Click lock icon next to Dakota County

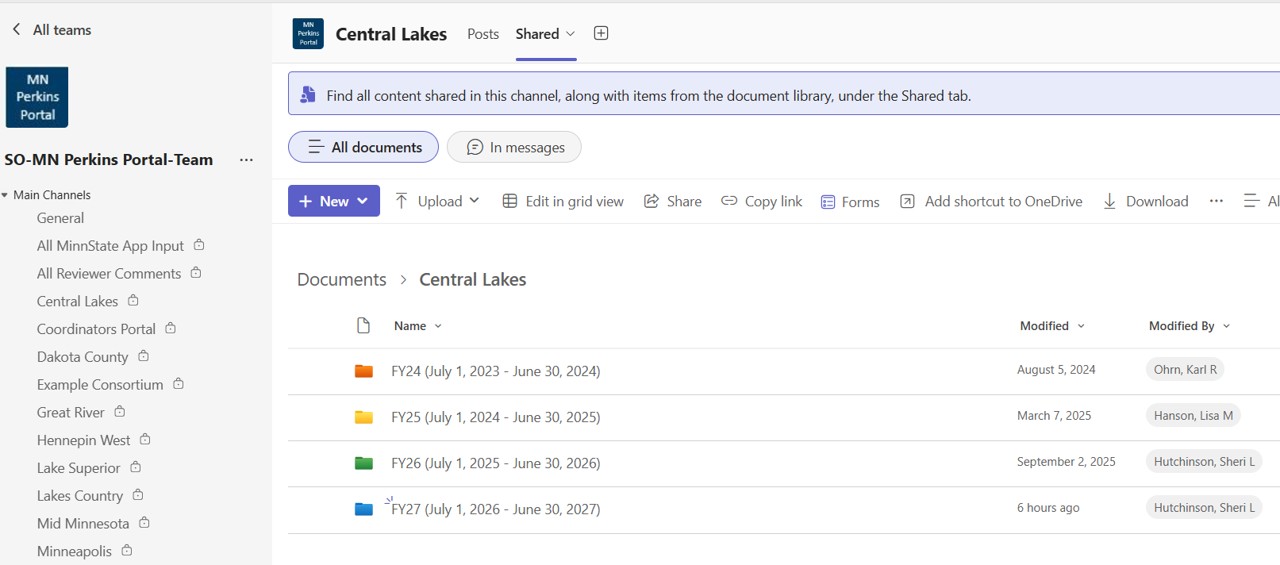tap(143, 356)
